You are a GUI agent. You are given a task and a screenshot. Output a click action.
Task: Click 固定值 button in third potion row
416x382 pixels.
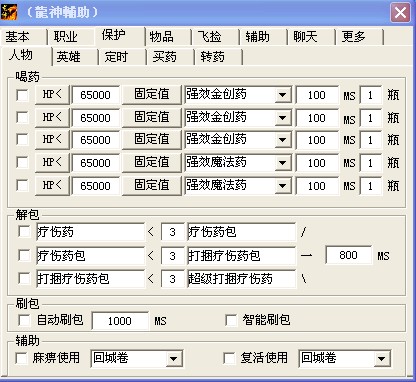click(152, 140)
